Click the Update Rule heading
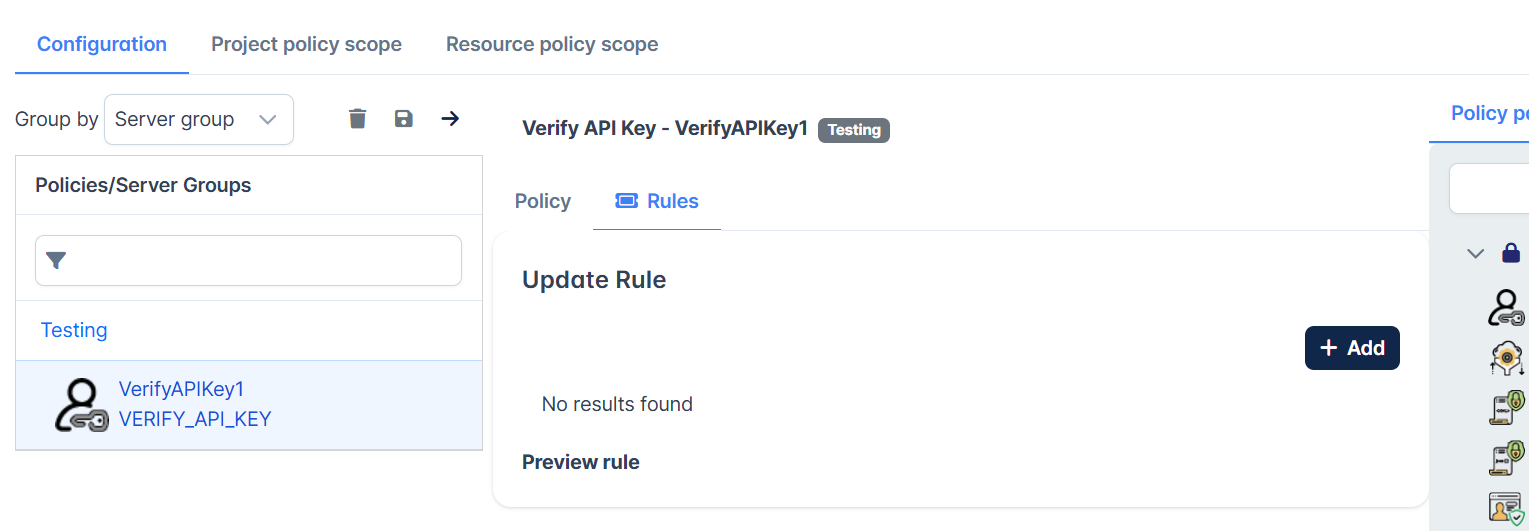The height and width of the screenshot is (531, 1529). (594, 280)
